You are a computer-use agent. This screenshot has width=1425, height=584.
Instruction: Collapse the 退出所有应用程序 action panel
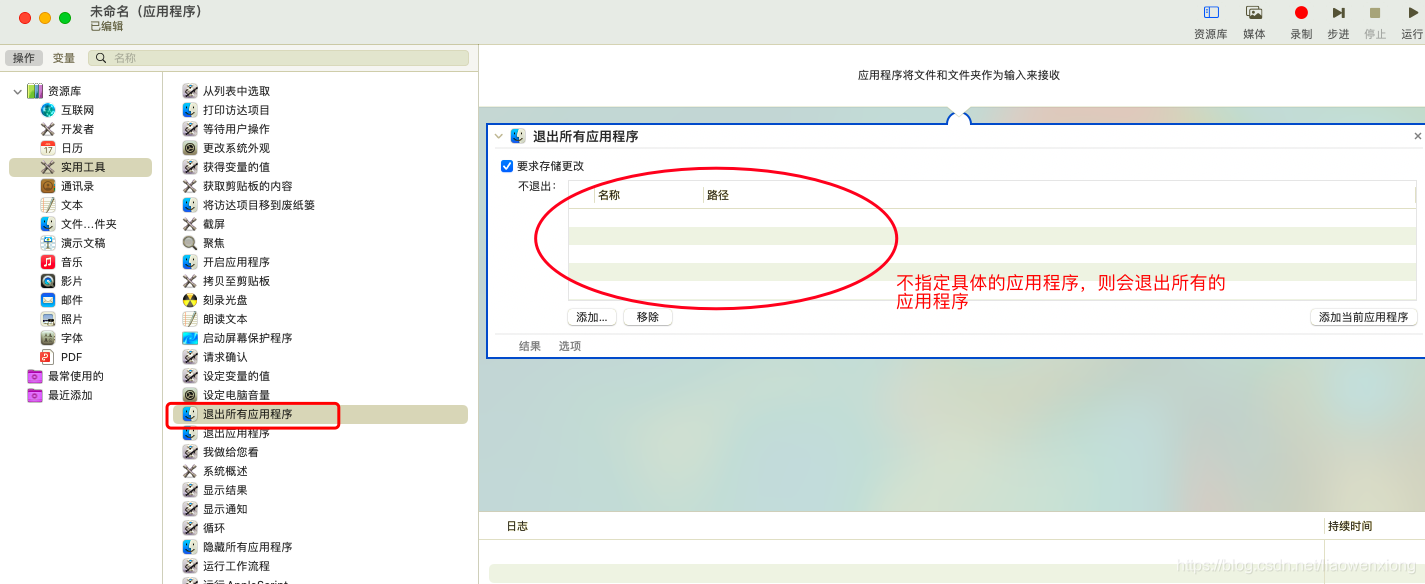(497, 135)
